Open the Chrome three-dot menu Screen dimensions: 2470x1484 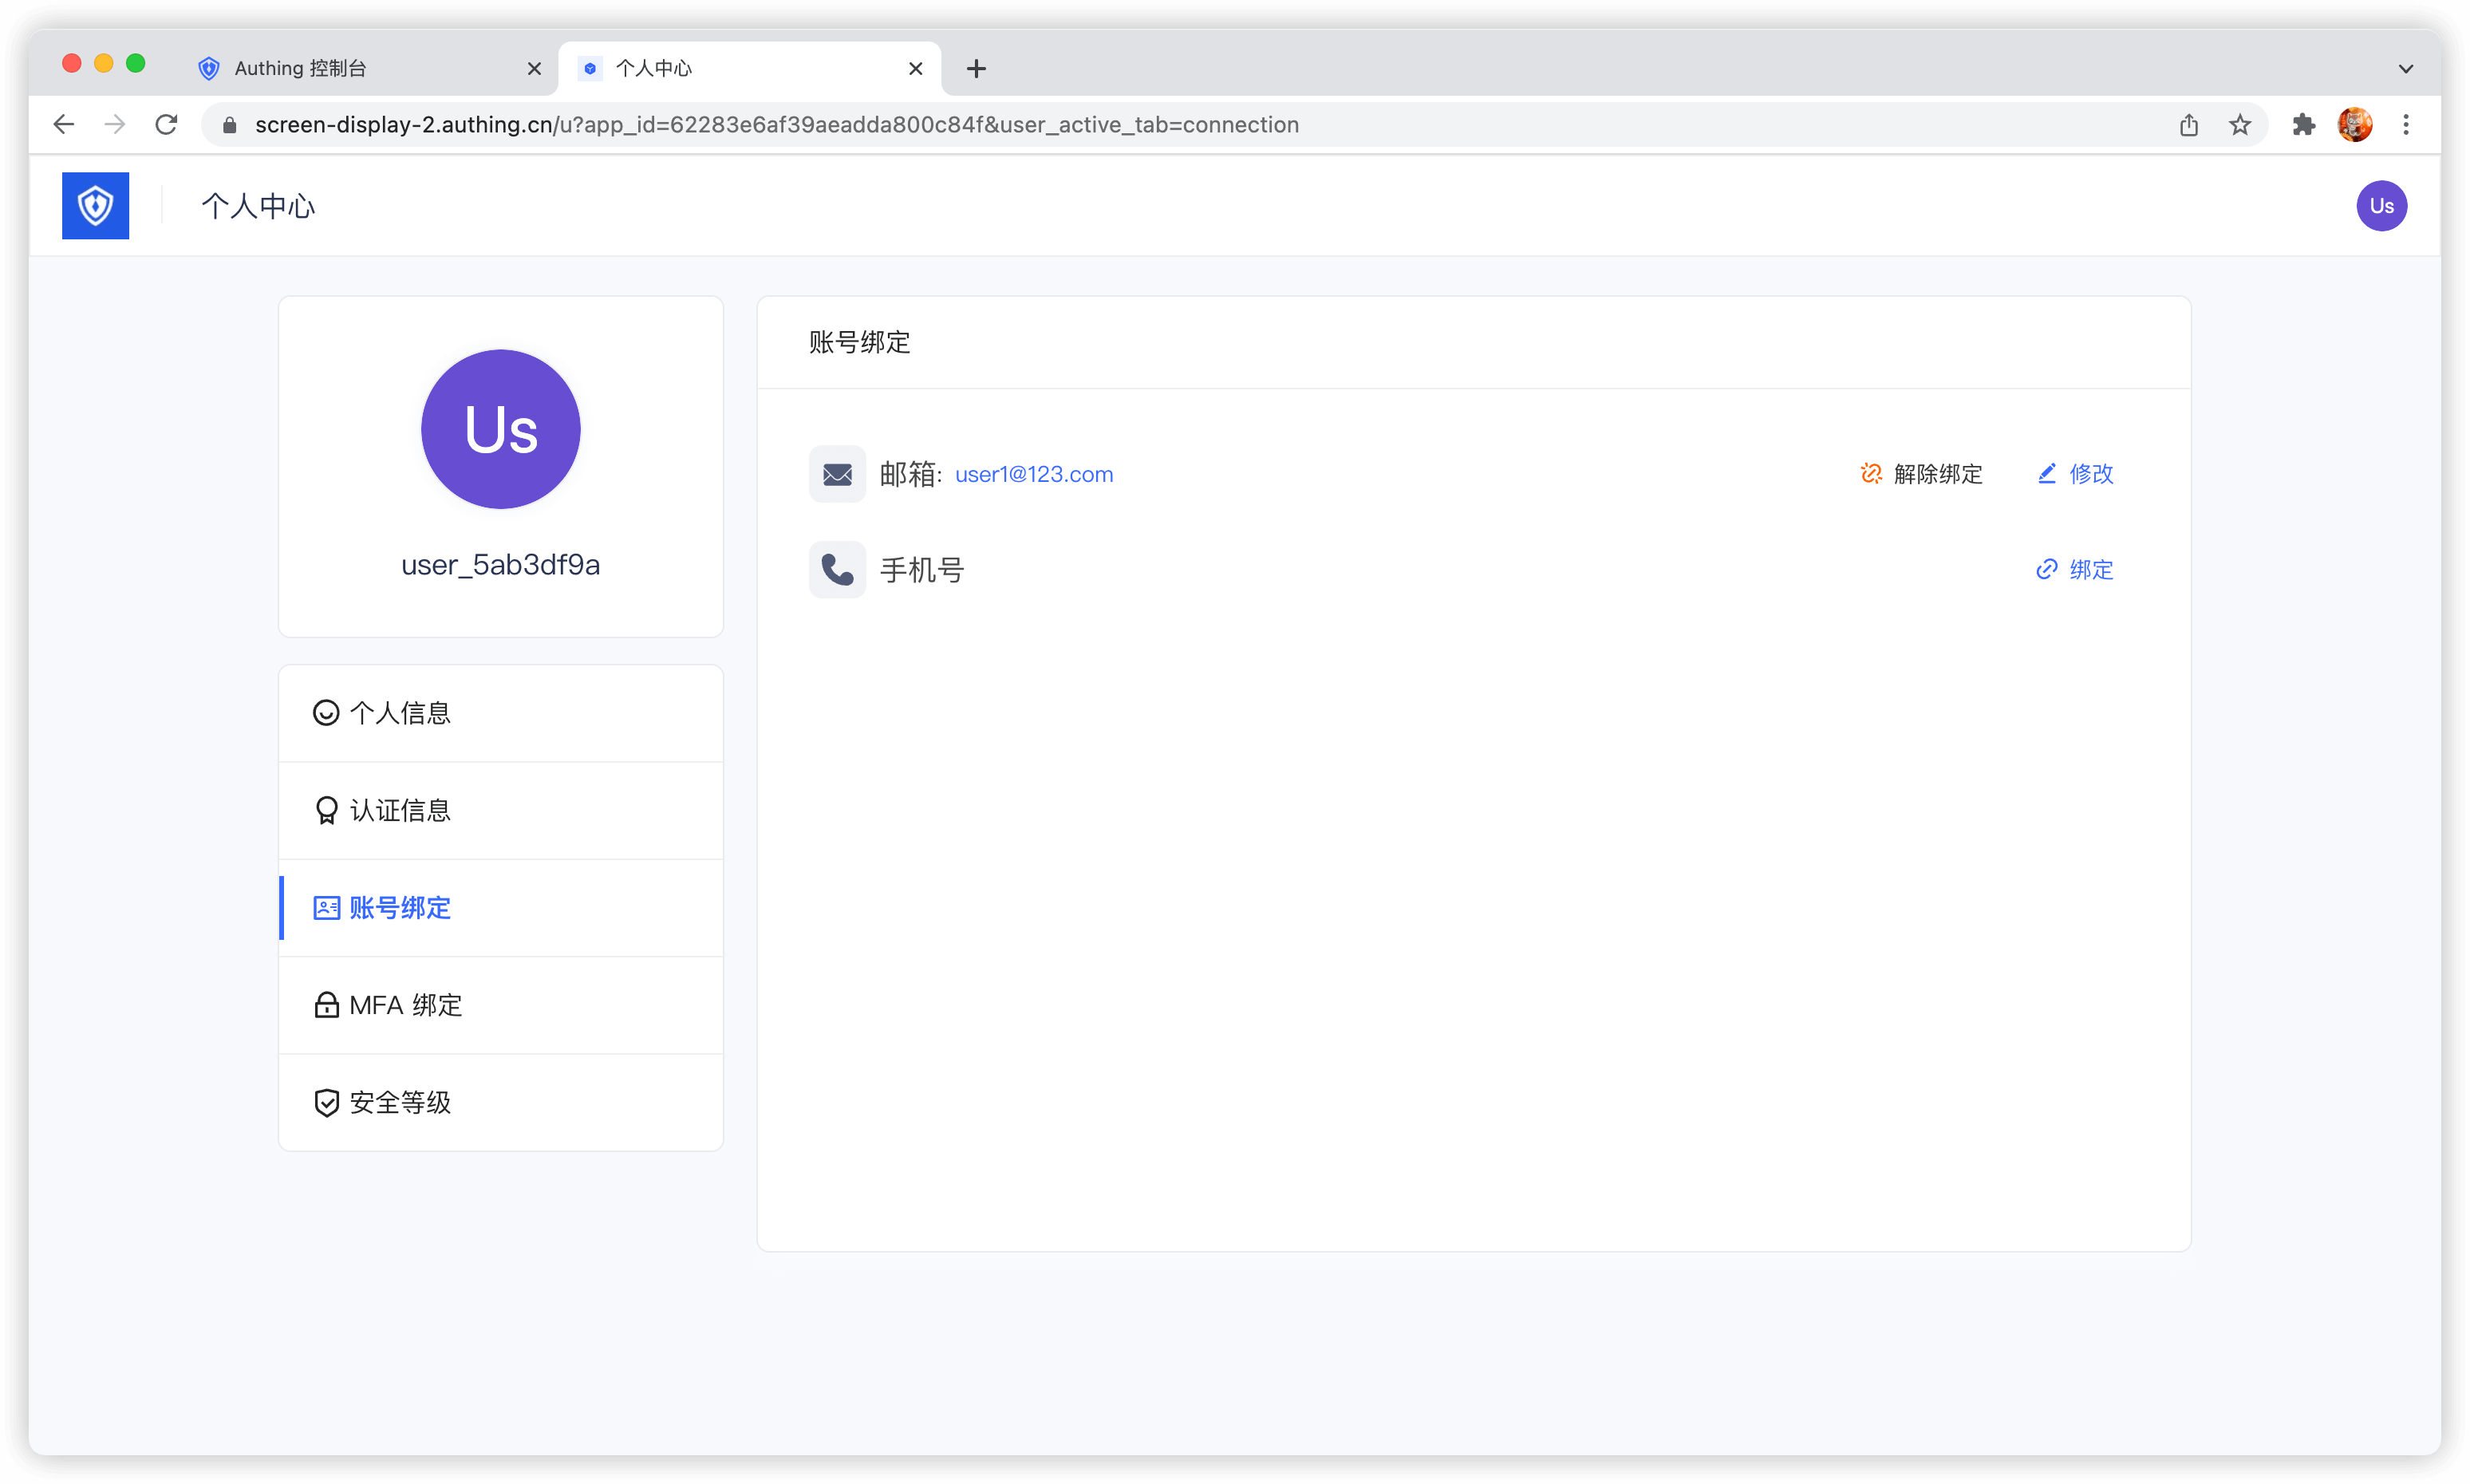(x=2406, y=125)
